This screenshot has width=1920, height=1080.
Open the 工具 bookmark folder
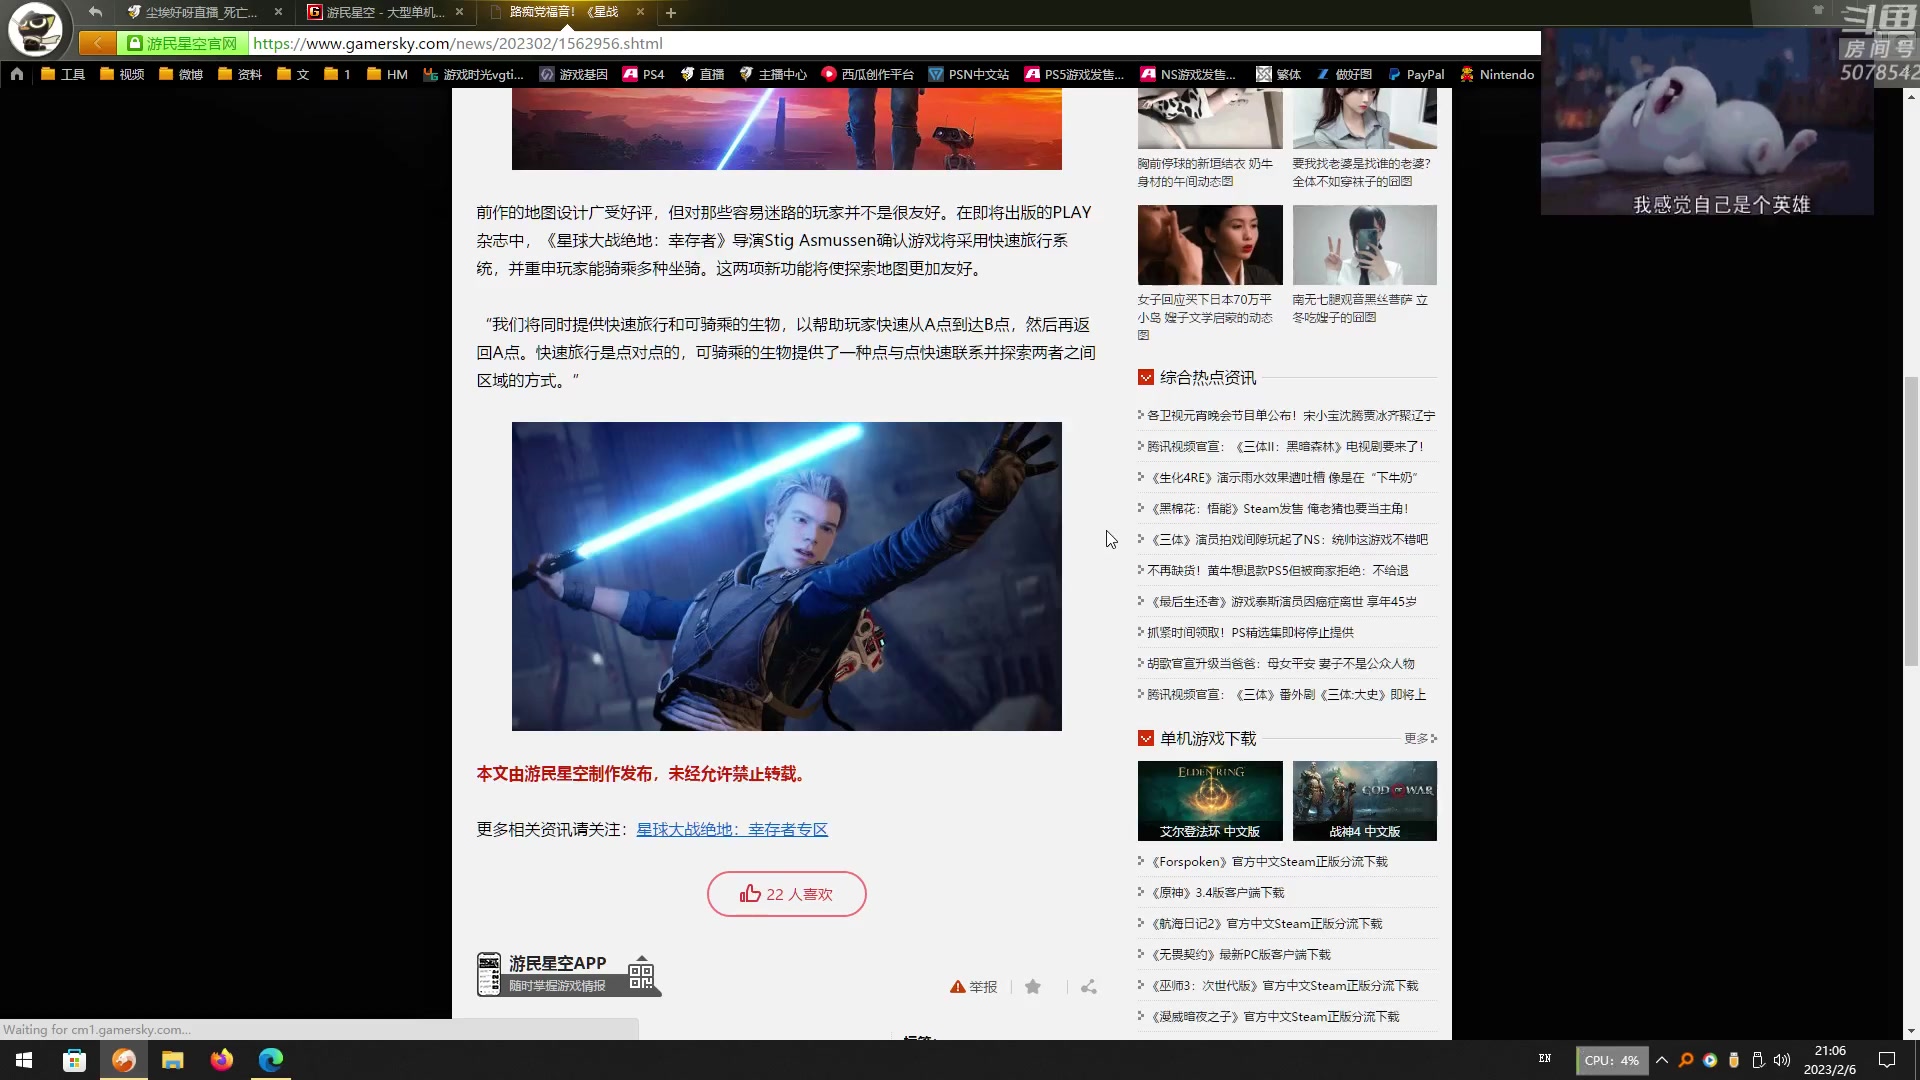(63, 74)
